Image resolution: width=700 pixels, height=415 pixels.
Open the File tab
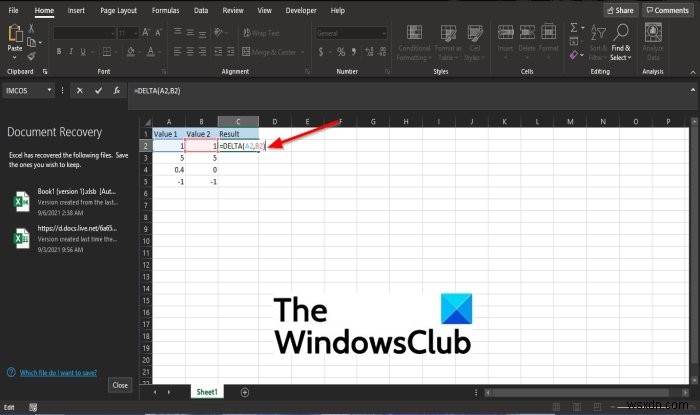13,10
